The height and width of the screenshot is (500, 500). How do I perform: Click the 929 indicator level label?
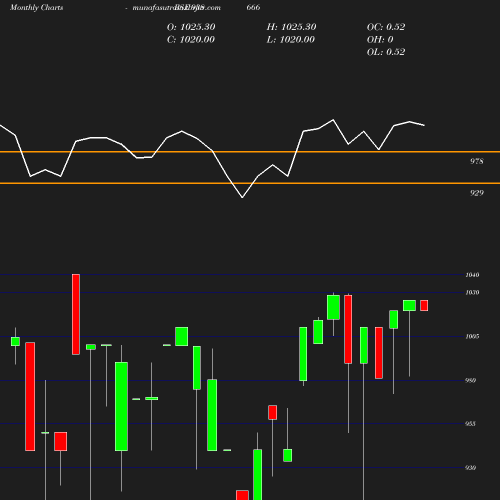point(477,193)
